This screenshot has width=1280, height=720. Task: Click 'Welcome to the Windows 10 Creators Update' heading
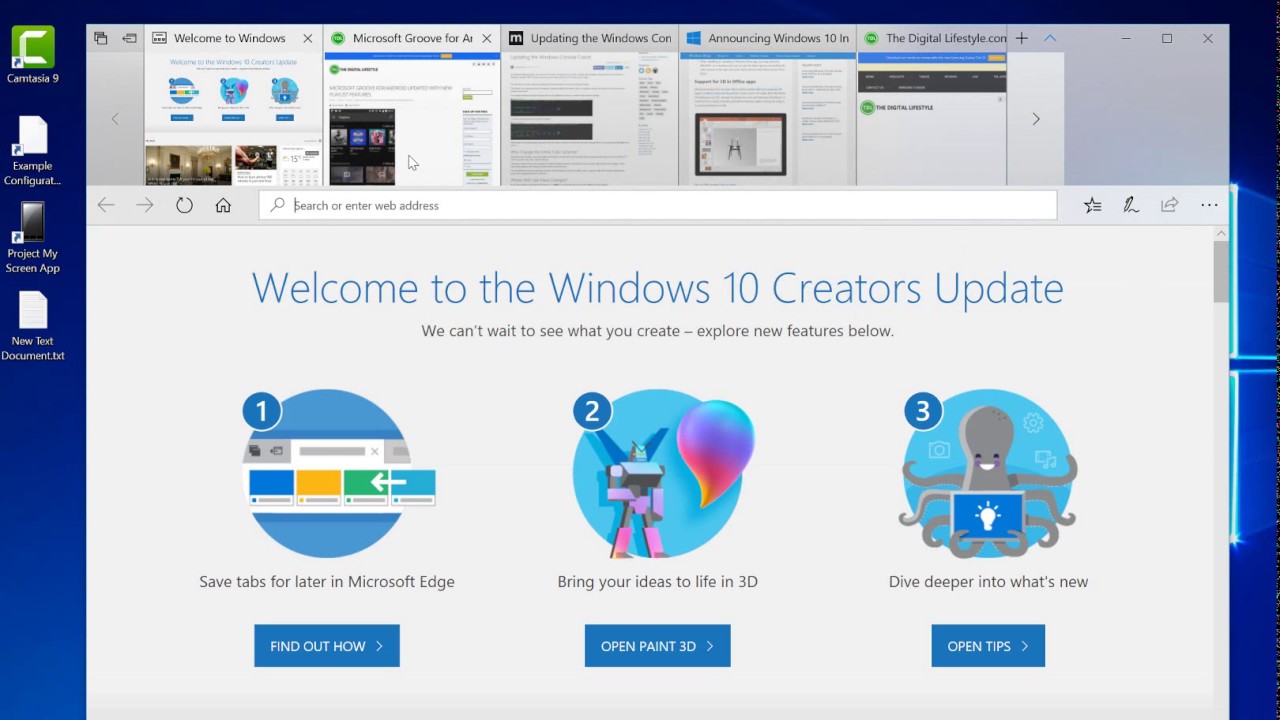[x=657, y=288]
